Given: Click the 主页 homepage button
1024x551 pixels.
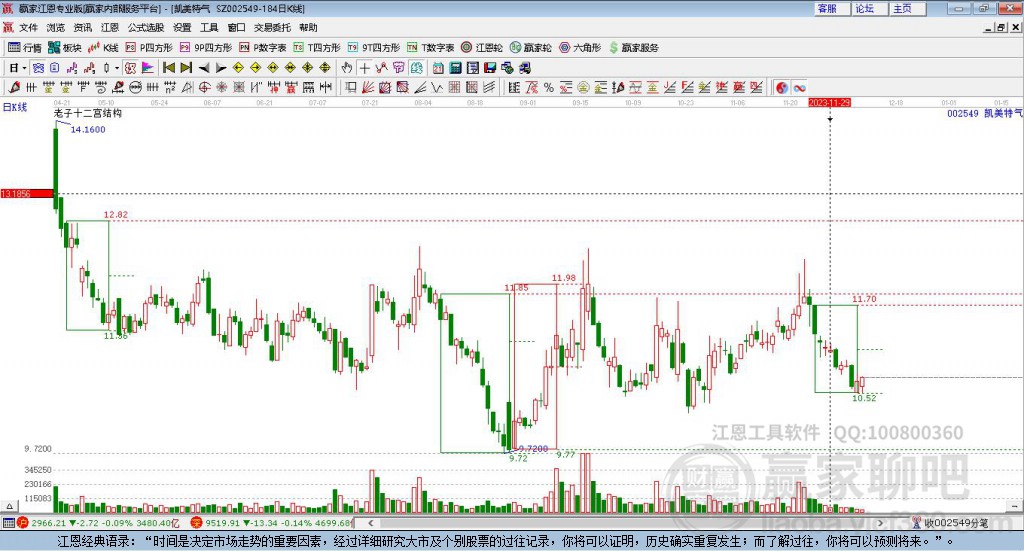Looking at the screenshot, I should [907, 8].
